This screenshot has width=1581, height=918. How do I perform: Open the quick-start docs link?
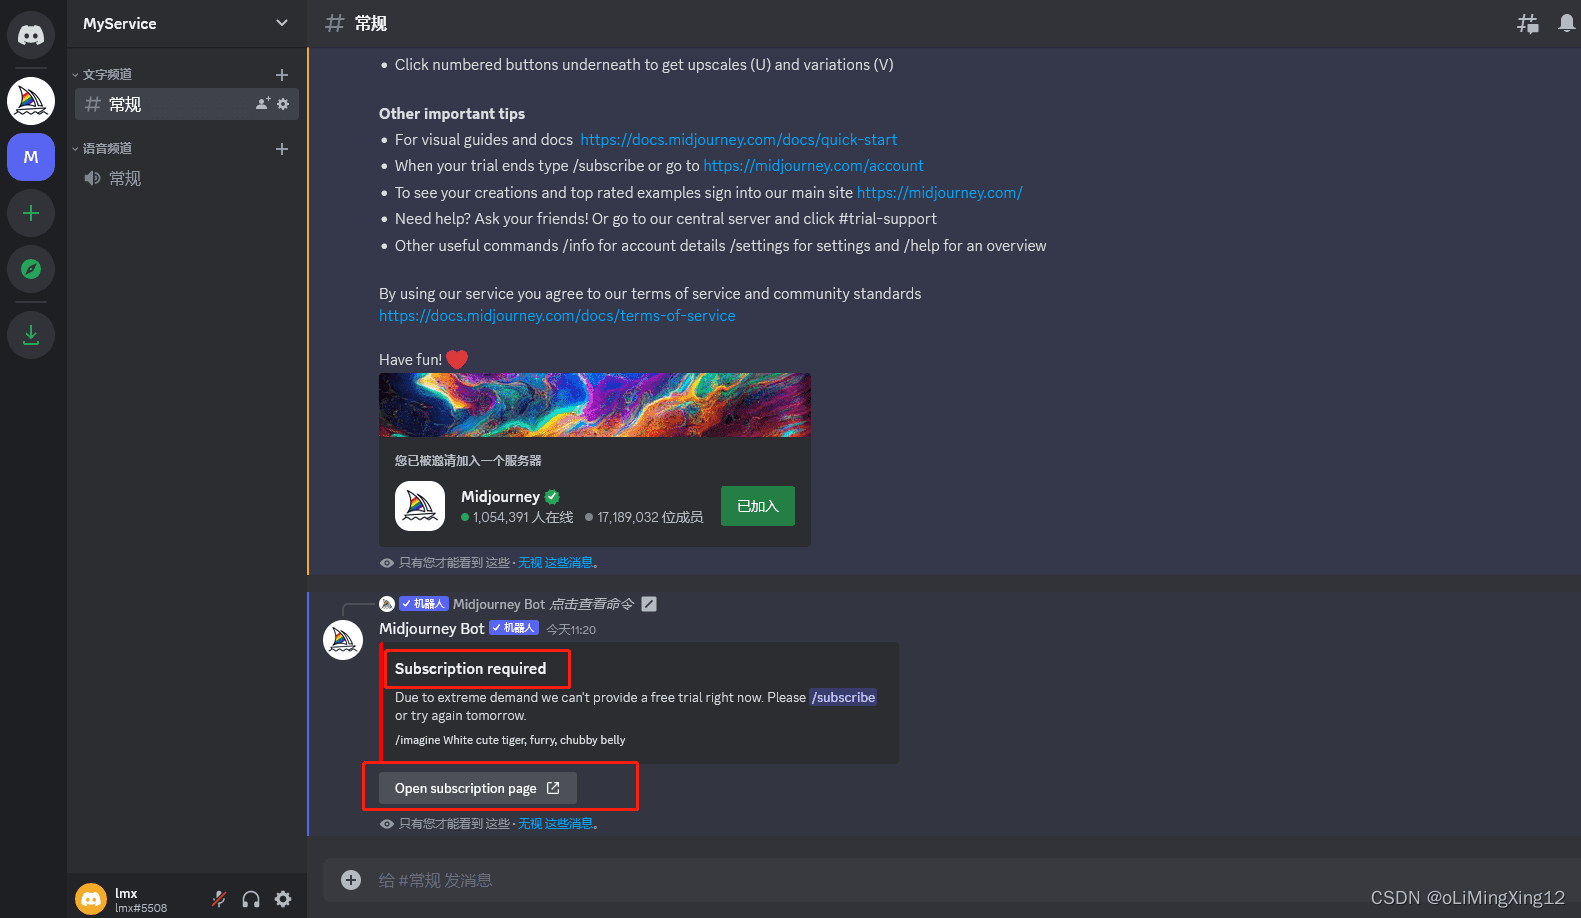point(738,140)
